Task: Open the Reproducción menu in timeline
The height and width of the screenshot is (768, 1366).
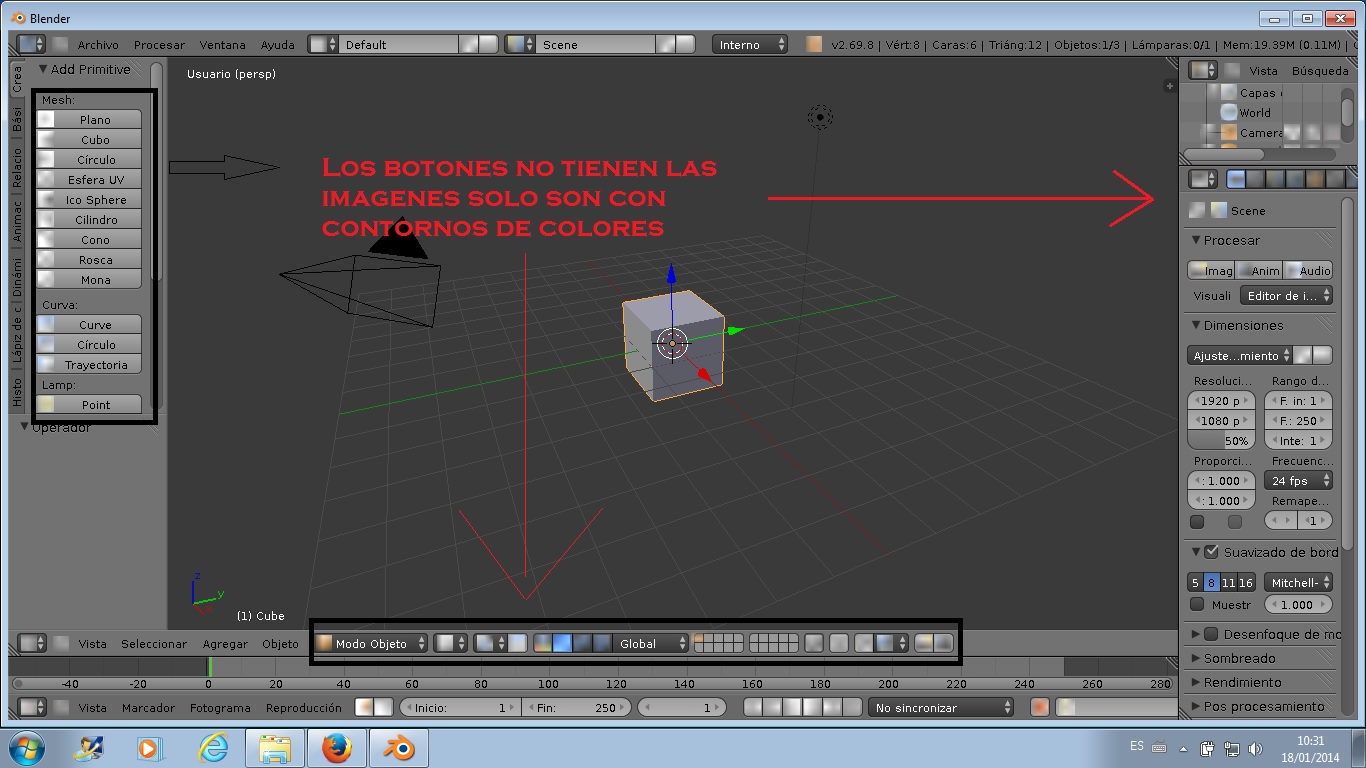Action: click(x=304, y=708)
